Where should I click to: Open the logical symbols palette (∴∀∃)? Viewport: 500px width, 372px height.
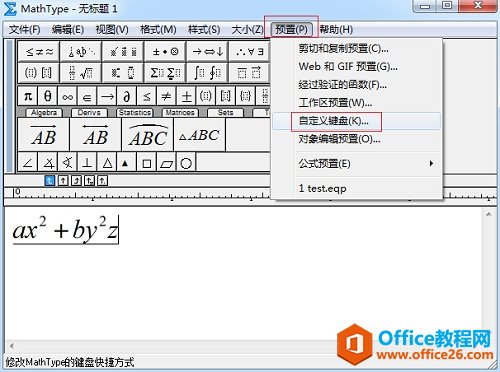[x=249, y=51]
